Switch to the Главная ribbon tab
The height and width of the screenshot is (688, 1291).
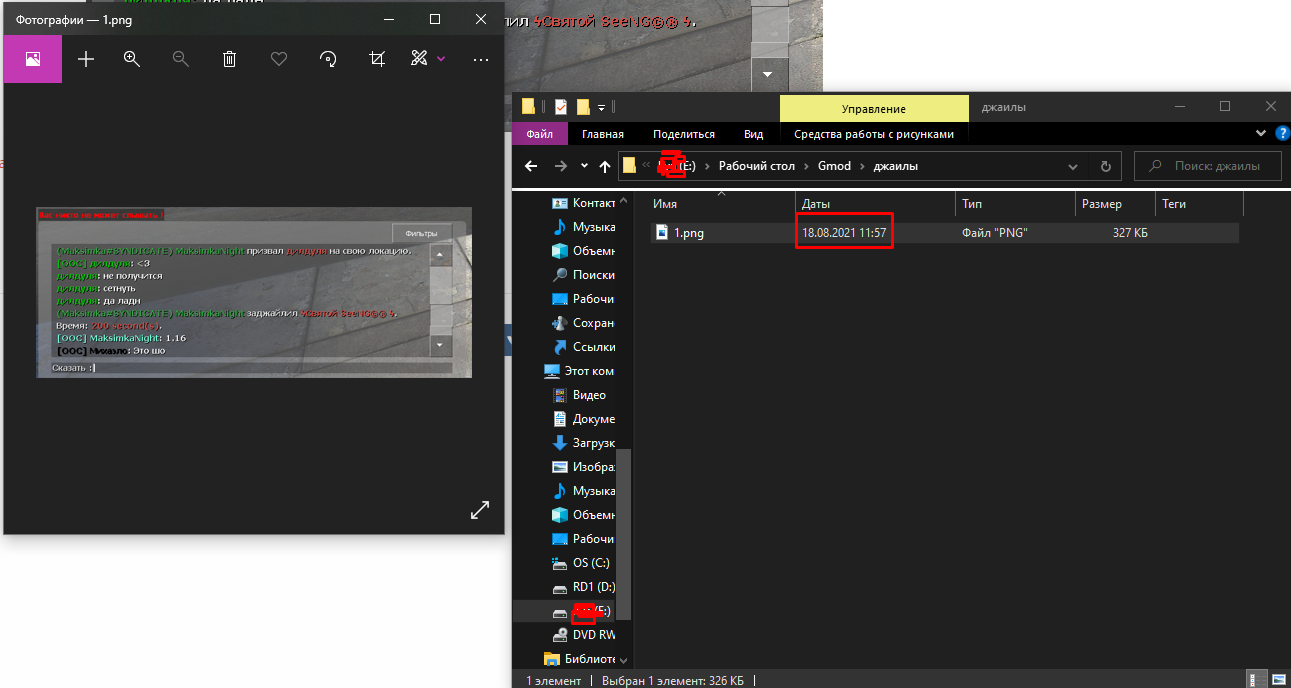[603, 134]
